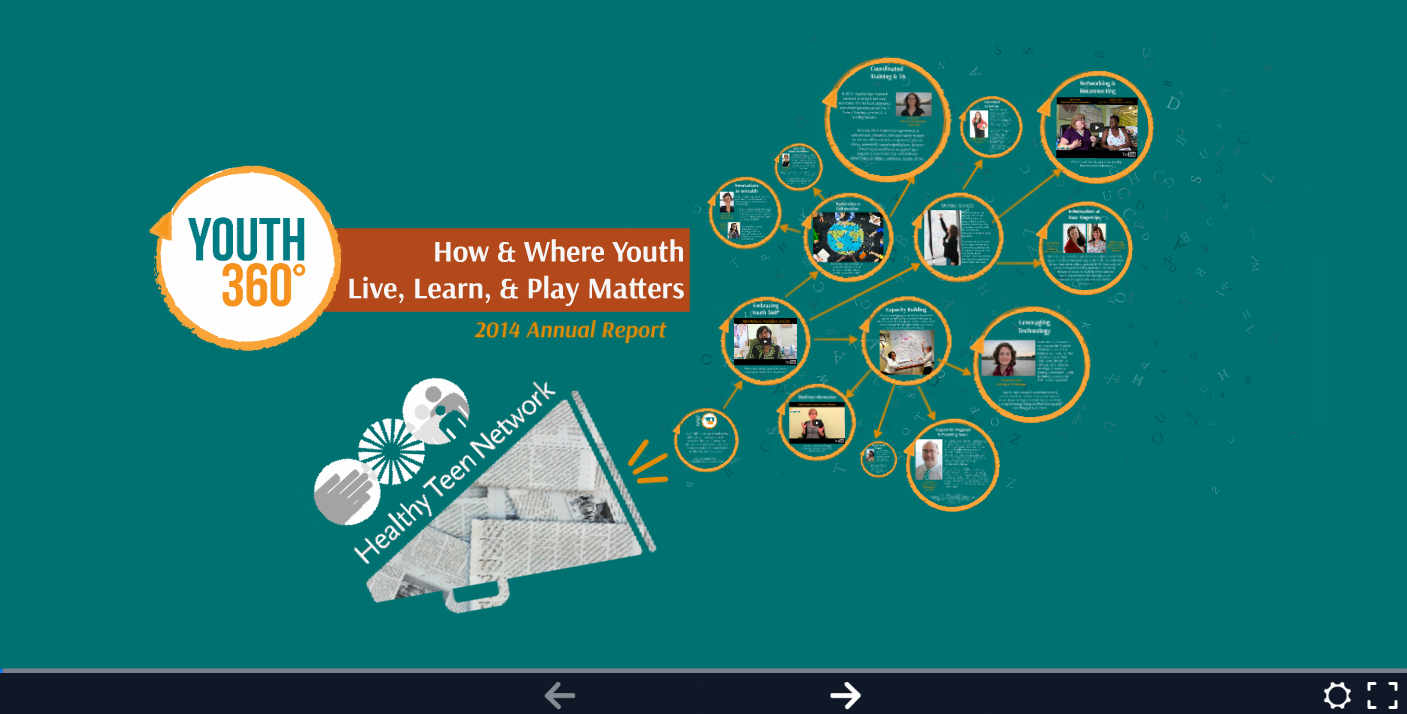
Task: Enter fullscreen mode
Action: tap(1382, 695)
